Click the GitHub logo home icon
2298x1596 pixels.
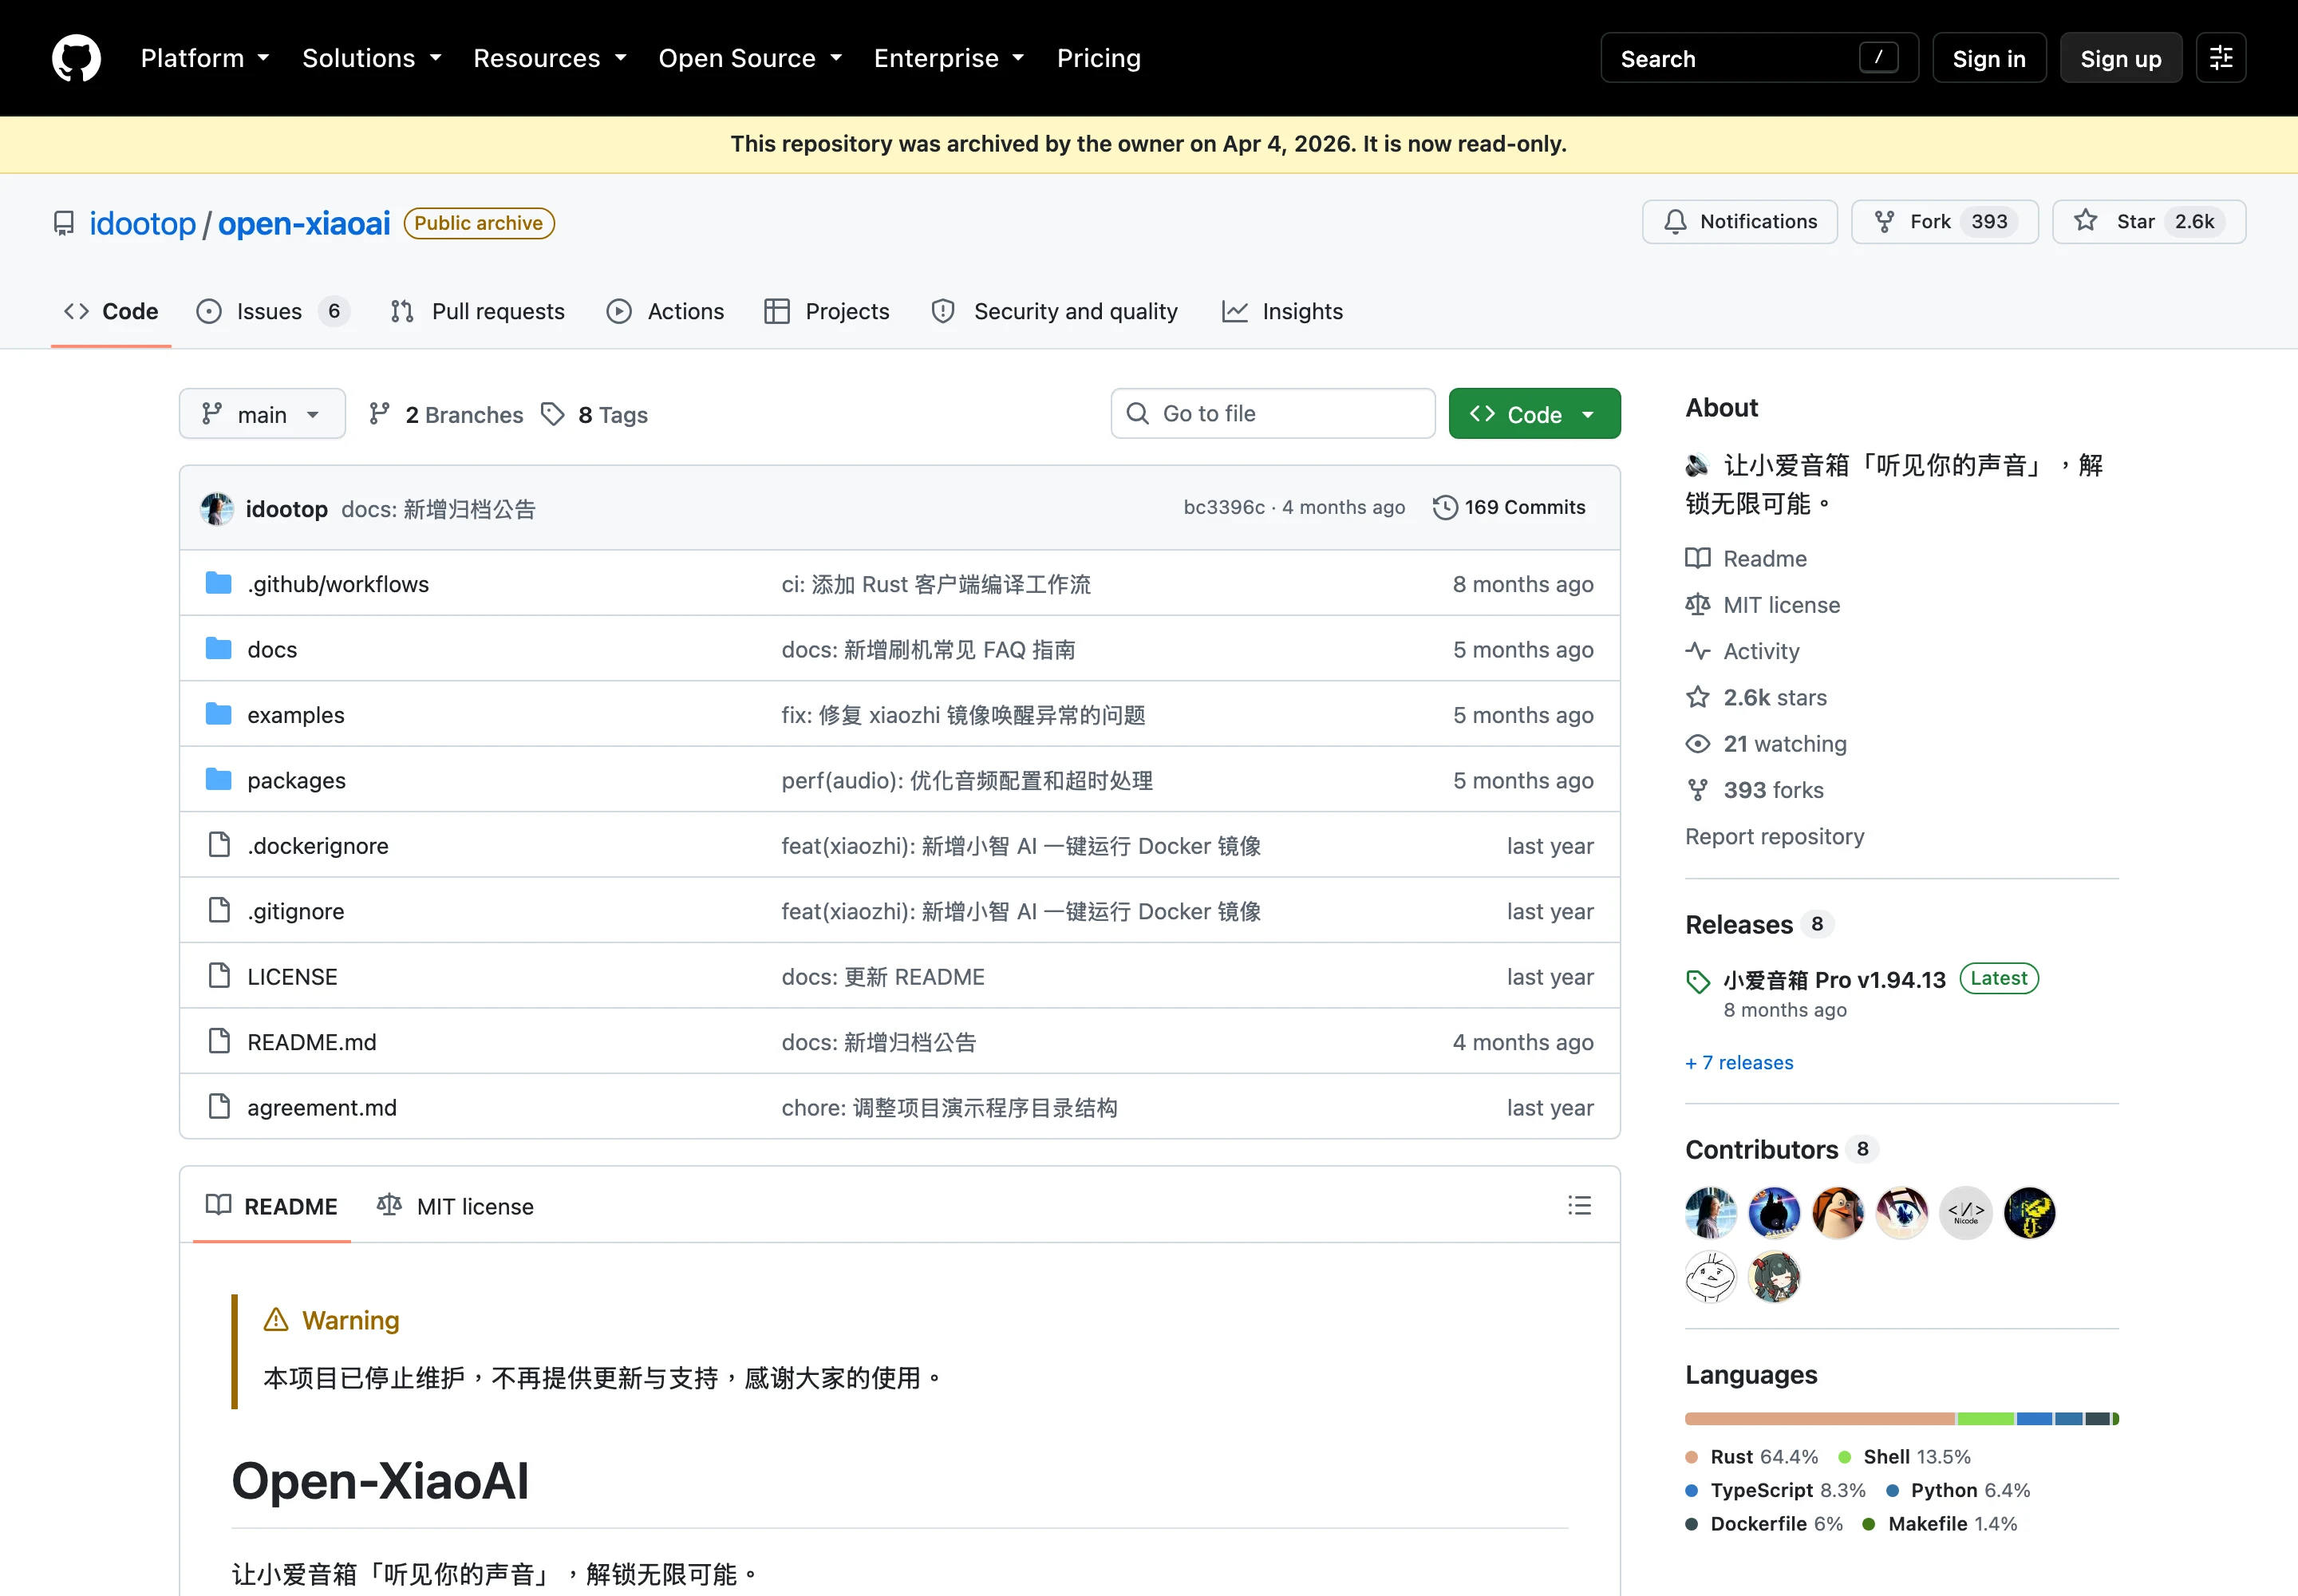click(x=76, y=58)
